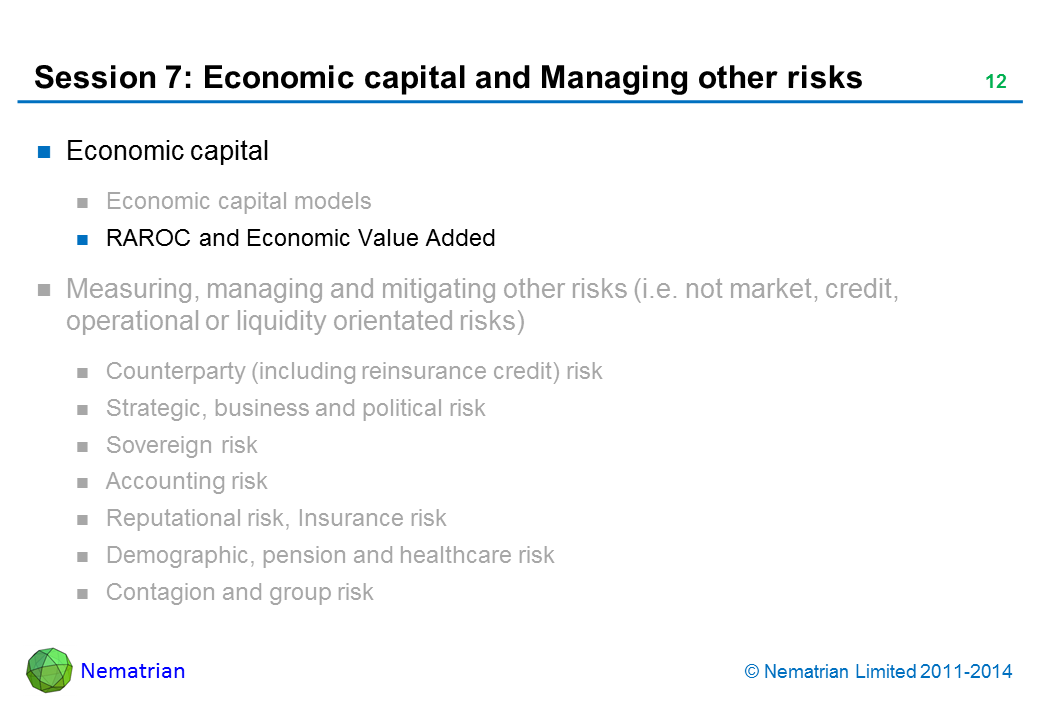Click the gray bullet beside Sovereign risk

84,446
